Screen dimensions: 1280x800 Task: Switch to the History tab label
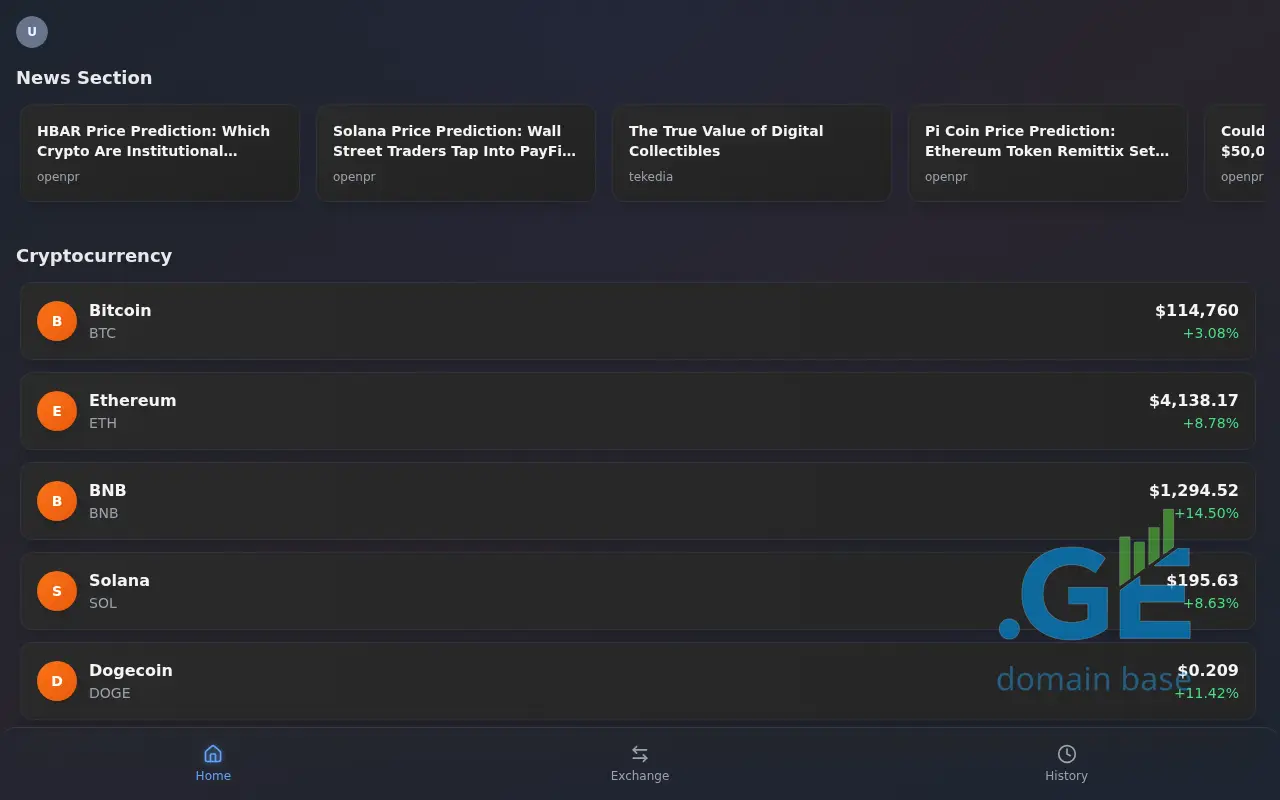[1066, 776]
